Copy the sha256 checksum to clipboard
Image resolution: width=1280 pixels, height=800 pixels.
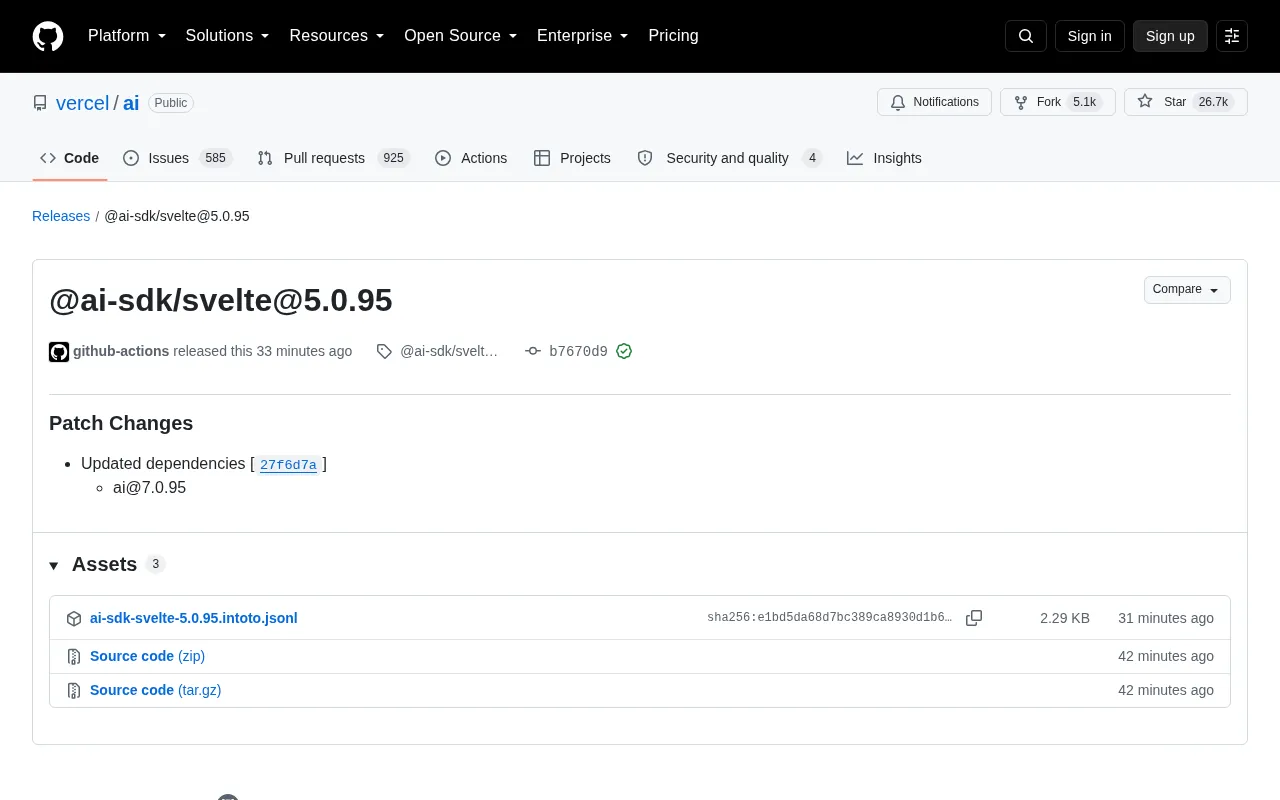(974, 618)
